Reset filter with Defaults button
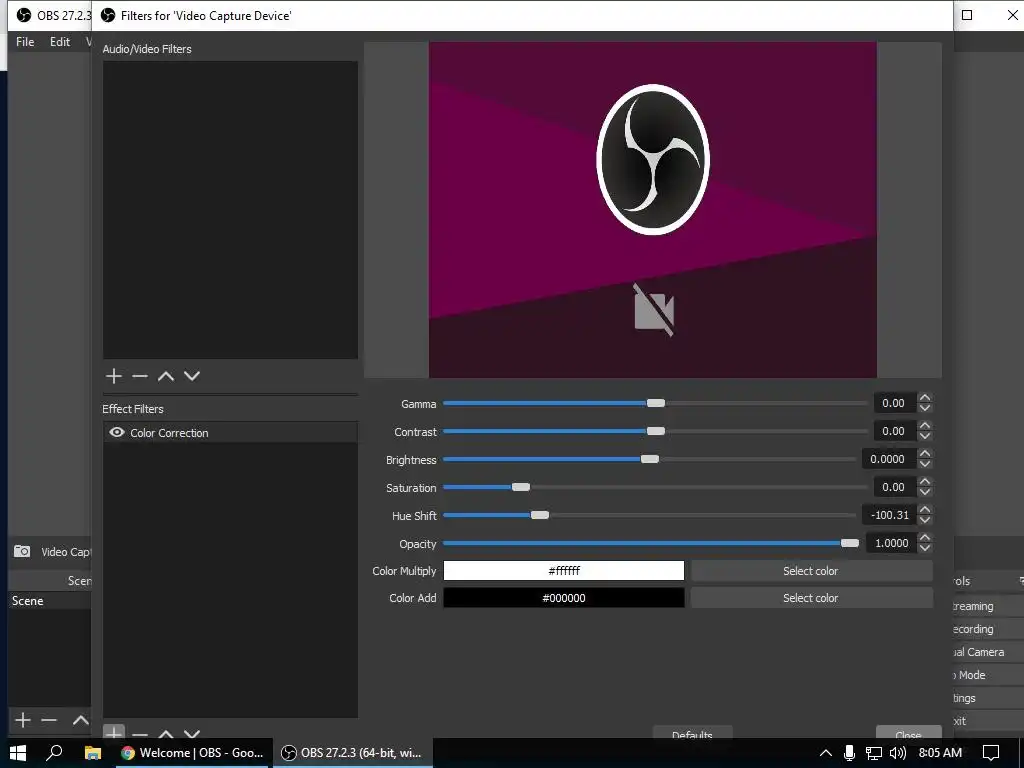1024x768 pixels. pyautogui.click(x=692, y=733)
